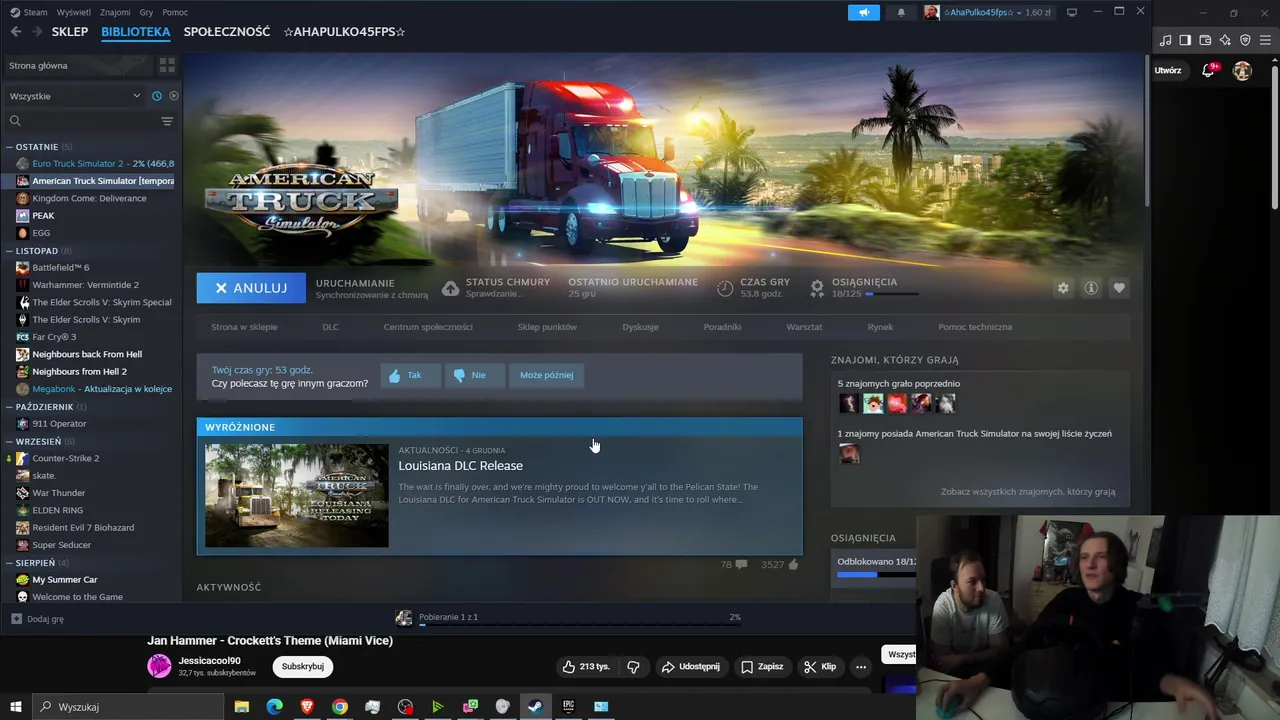Dislike the YouTube video
This screenshot has width=1280, height=720.
pos(633,666)
